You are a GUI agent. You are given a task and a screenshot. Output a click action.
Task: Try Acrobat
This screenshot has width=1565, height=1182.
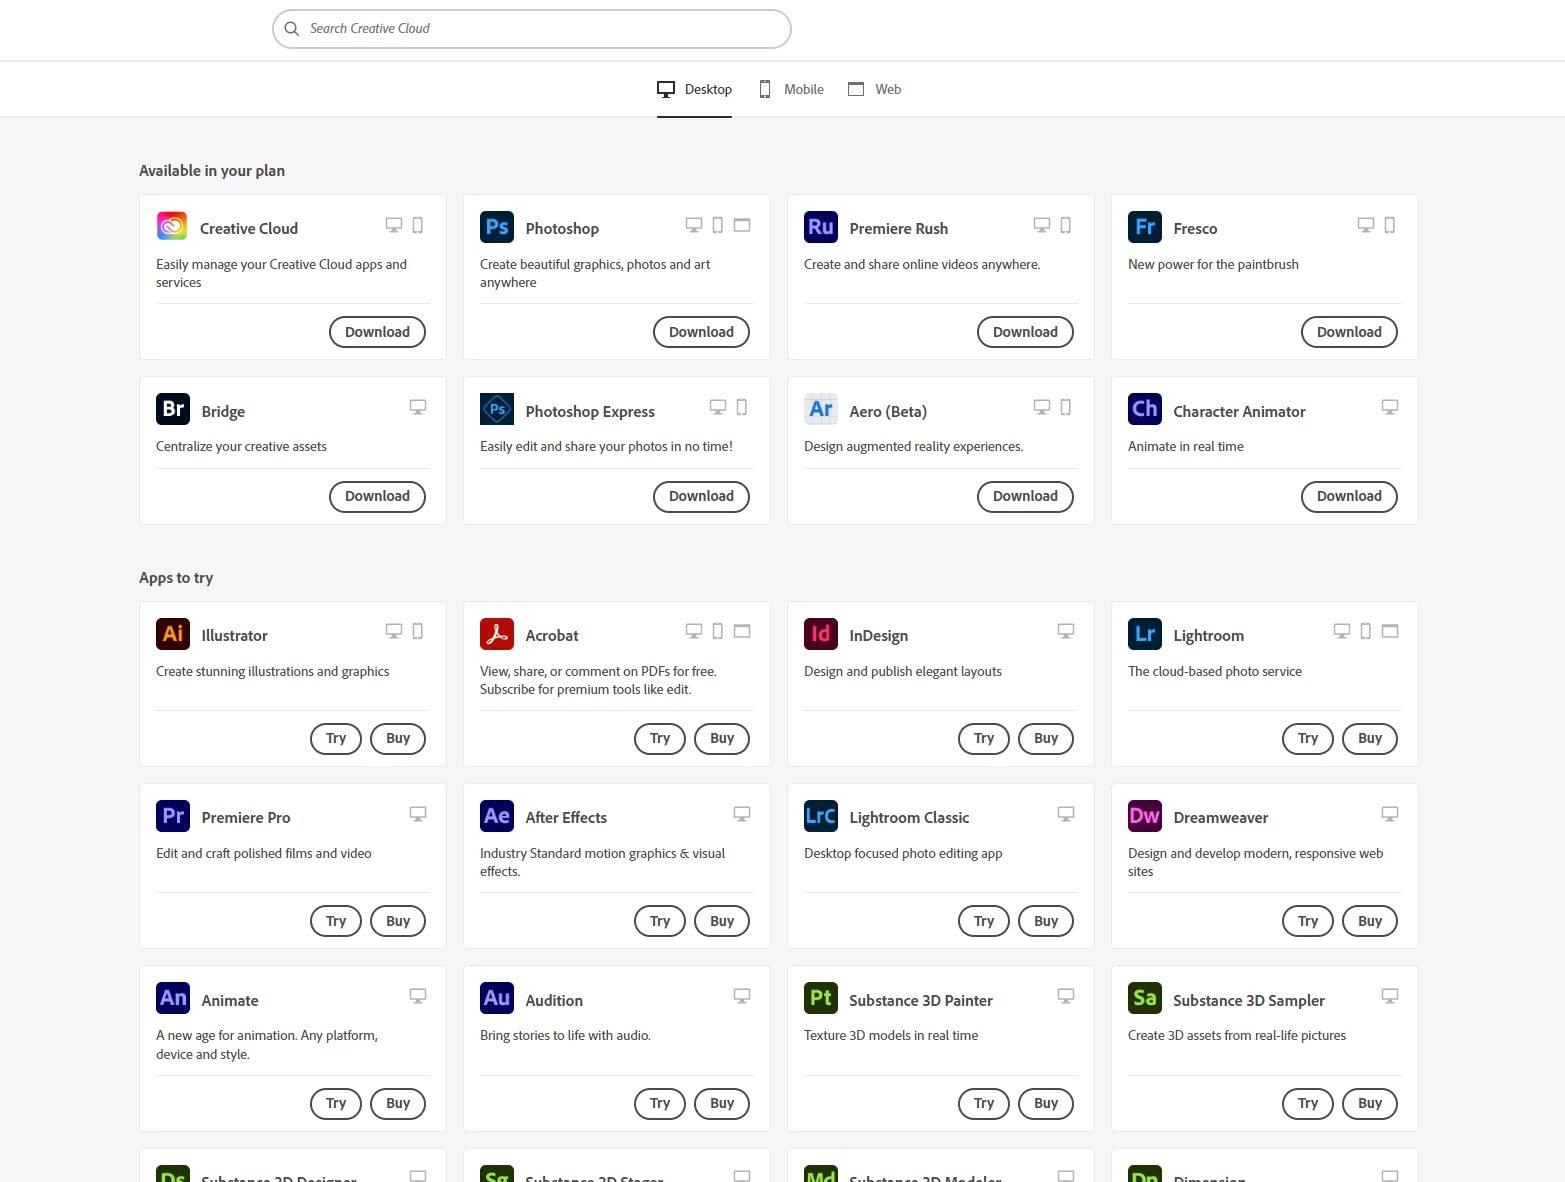click(660, 738)
